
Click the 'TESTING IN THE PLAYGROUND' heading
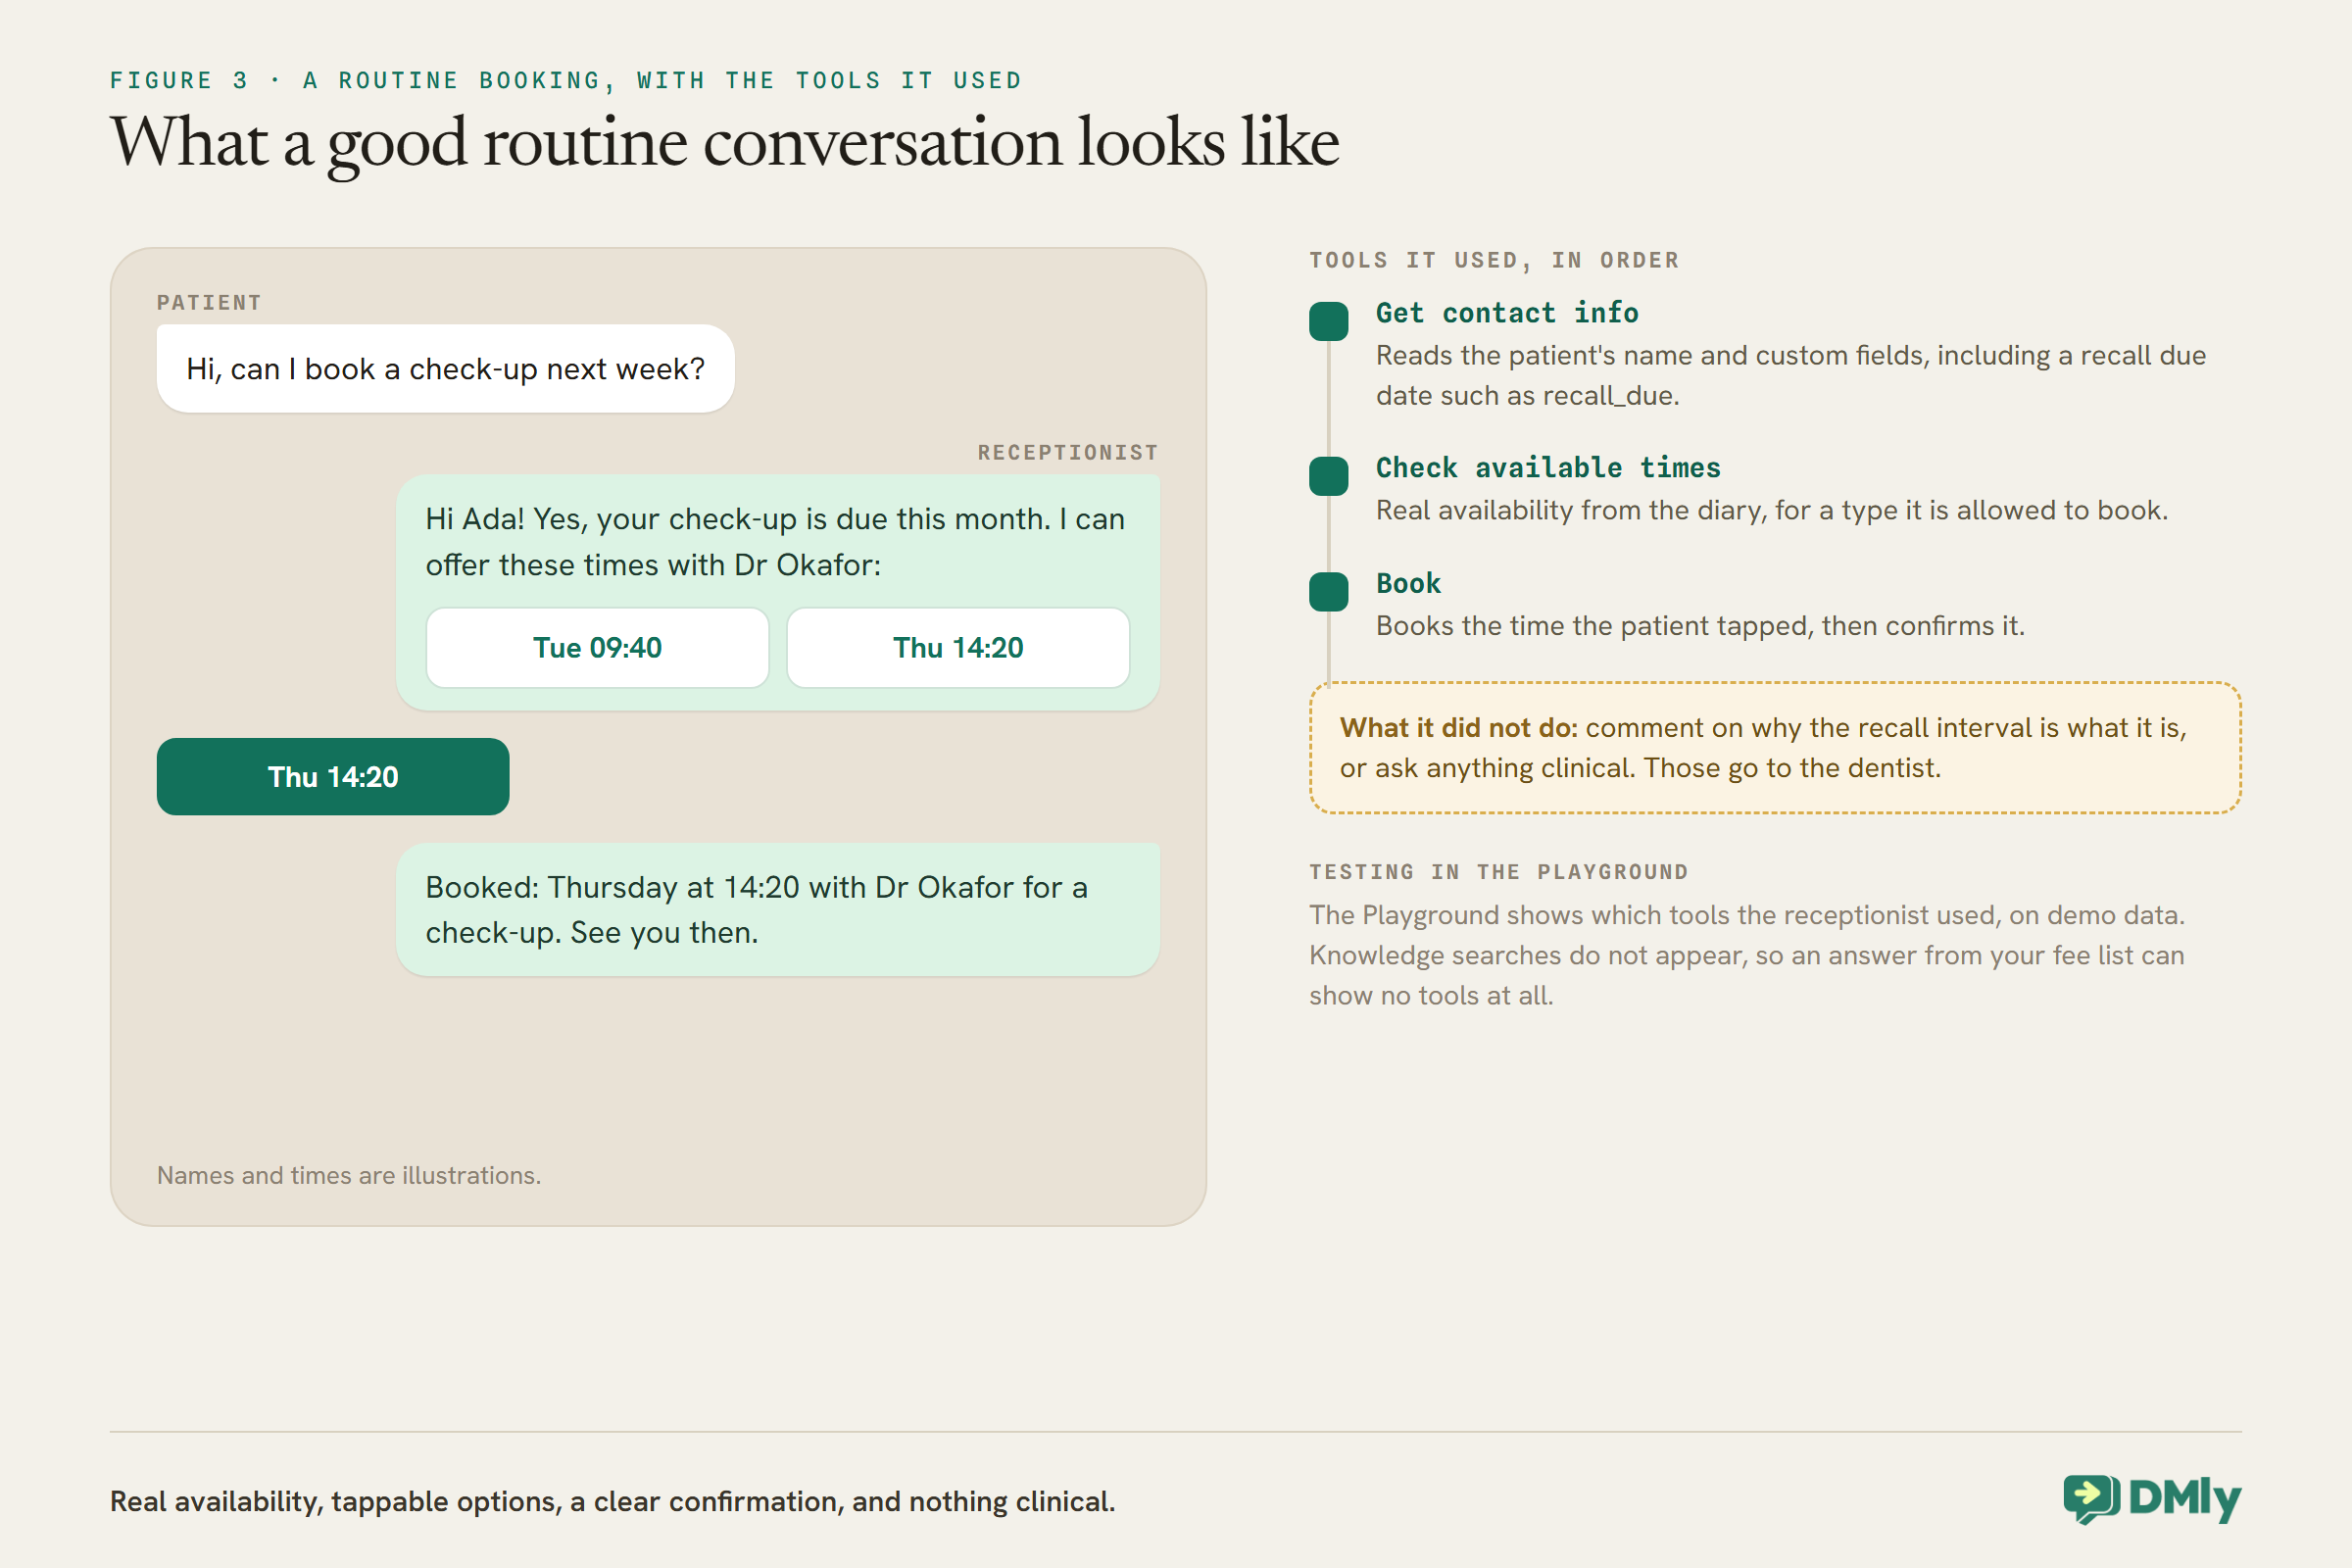pos(1499,872)
